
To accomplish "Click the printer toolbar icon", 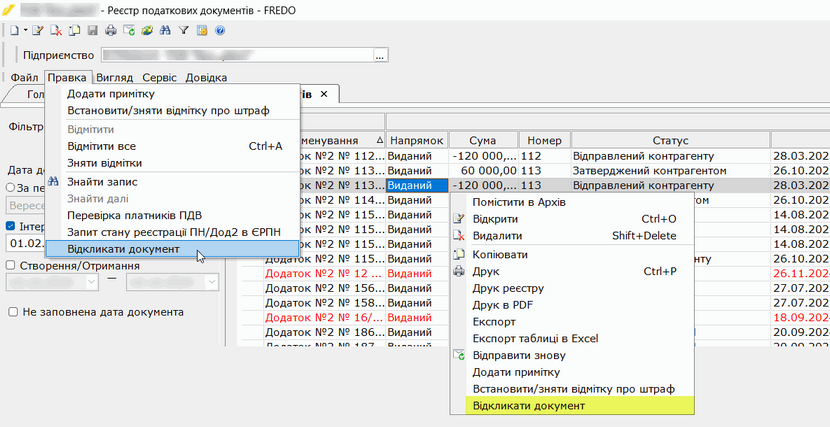I will click(110, 31).
